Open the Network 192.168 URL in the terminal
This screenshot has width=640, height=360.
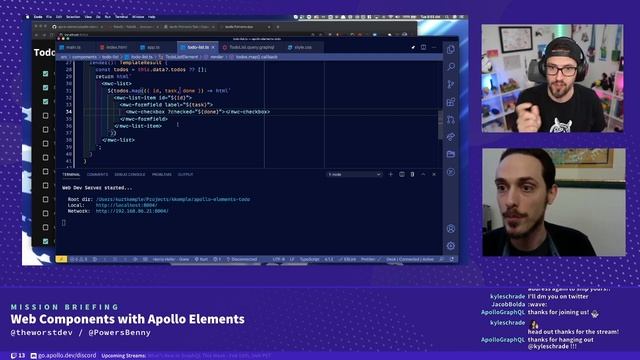(x=132, y=211)
